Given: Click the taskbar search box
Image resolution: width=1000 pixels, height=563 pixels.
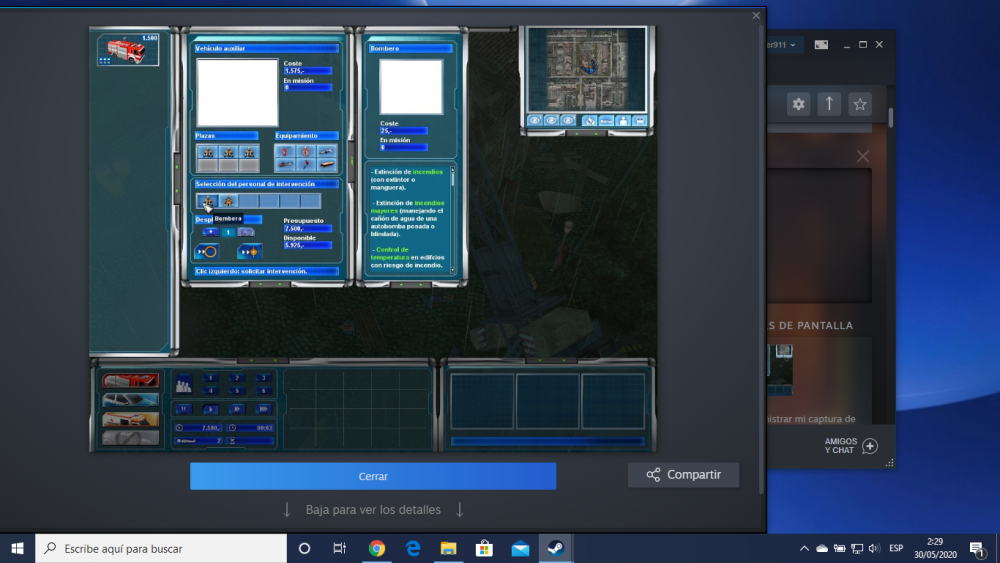Looking at the screenshot, I should click(161, 548).
